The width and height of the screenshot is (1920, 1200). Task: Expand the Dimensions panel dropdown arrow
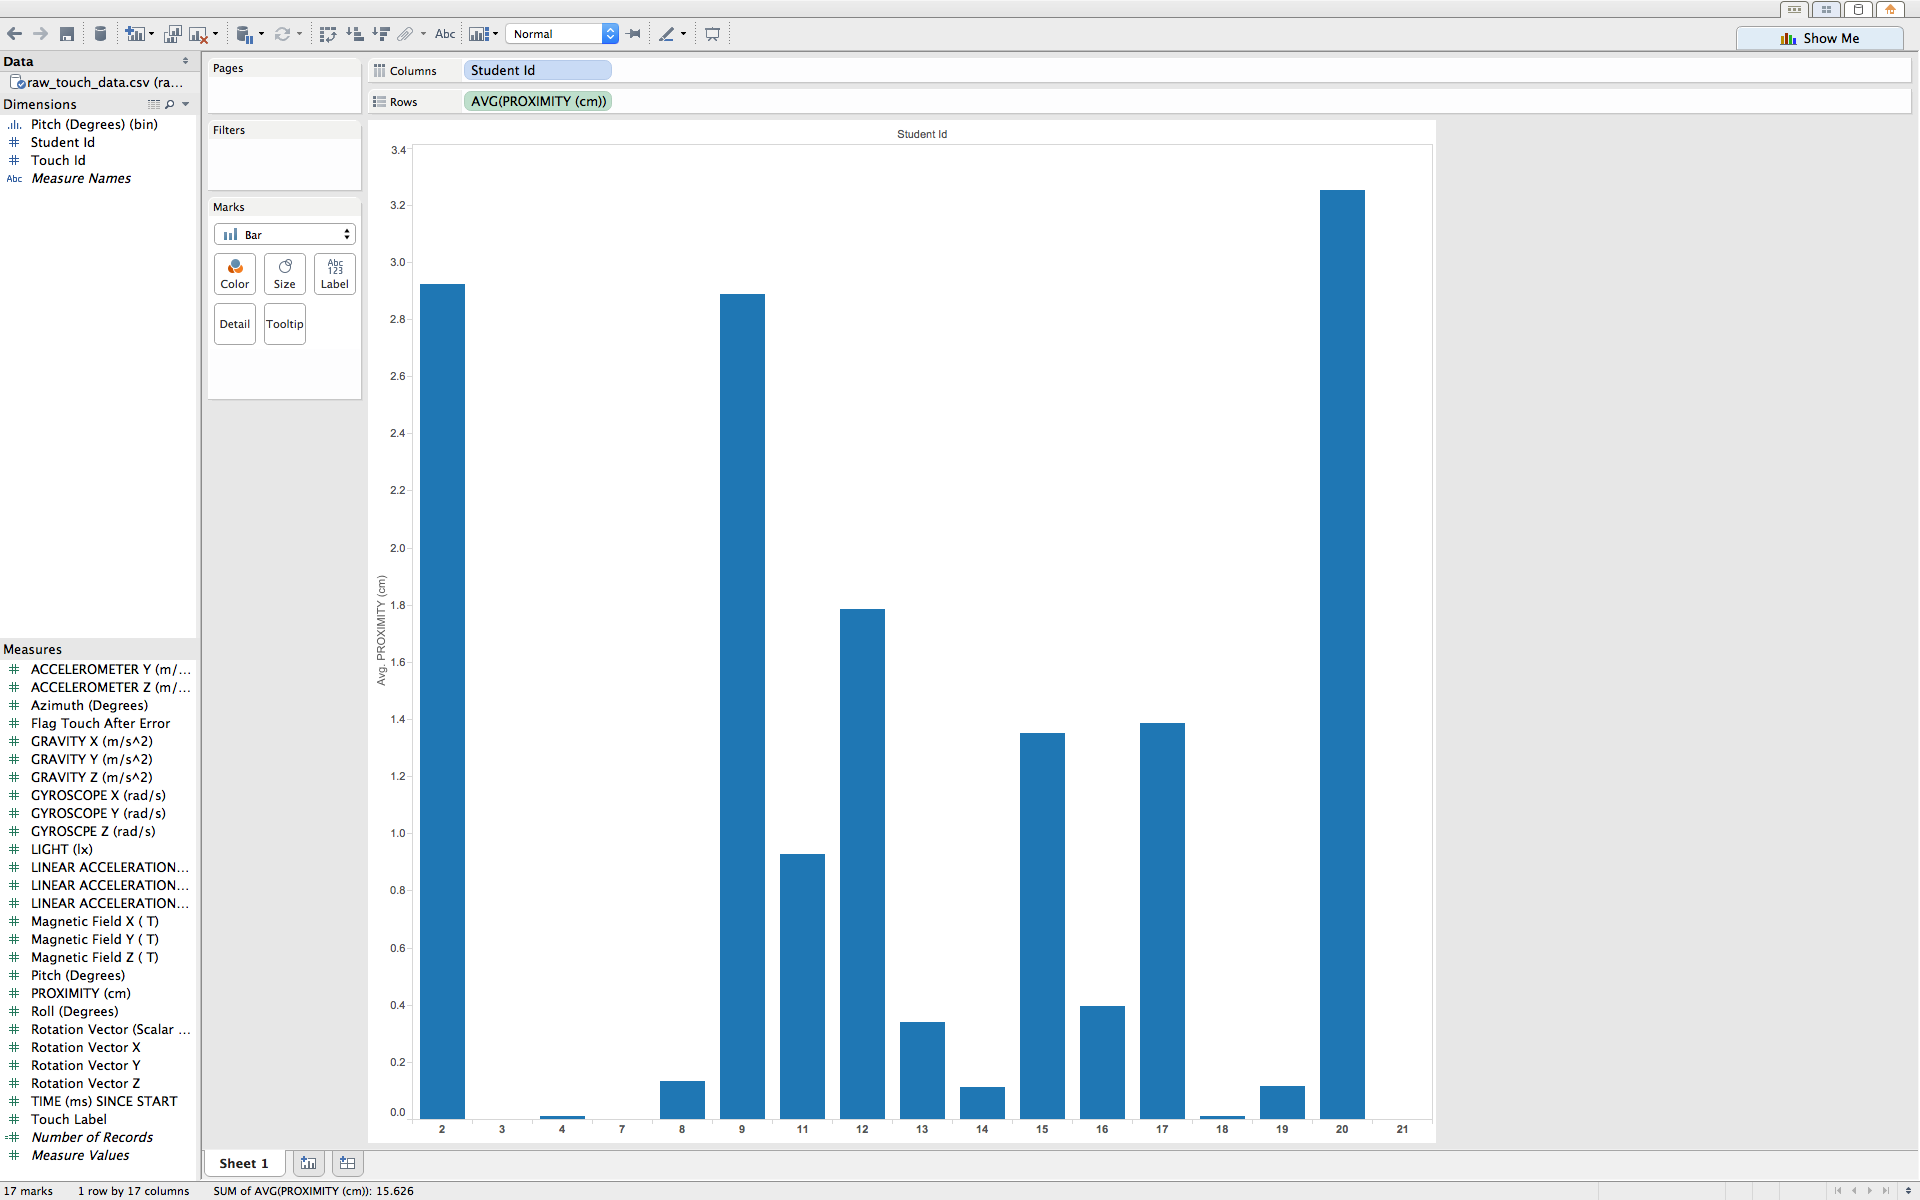coord(186,104)
